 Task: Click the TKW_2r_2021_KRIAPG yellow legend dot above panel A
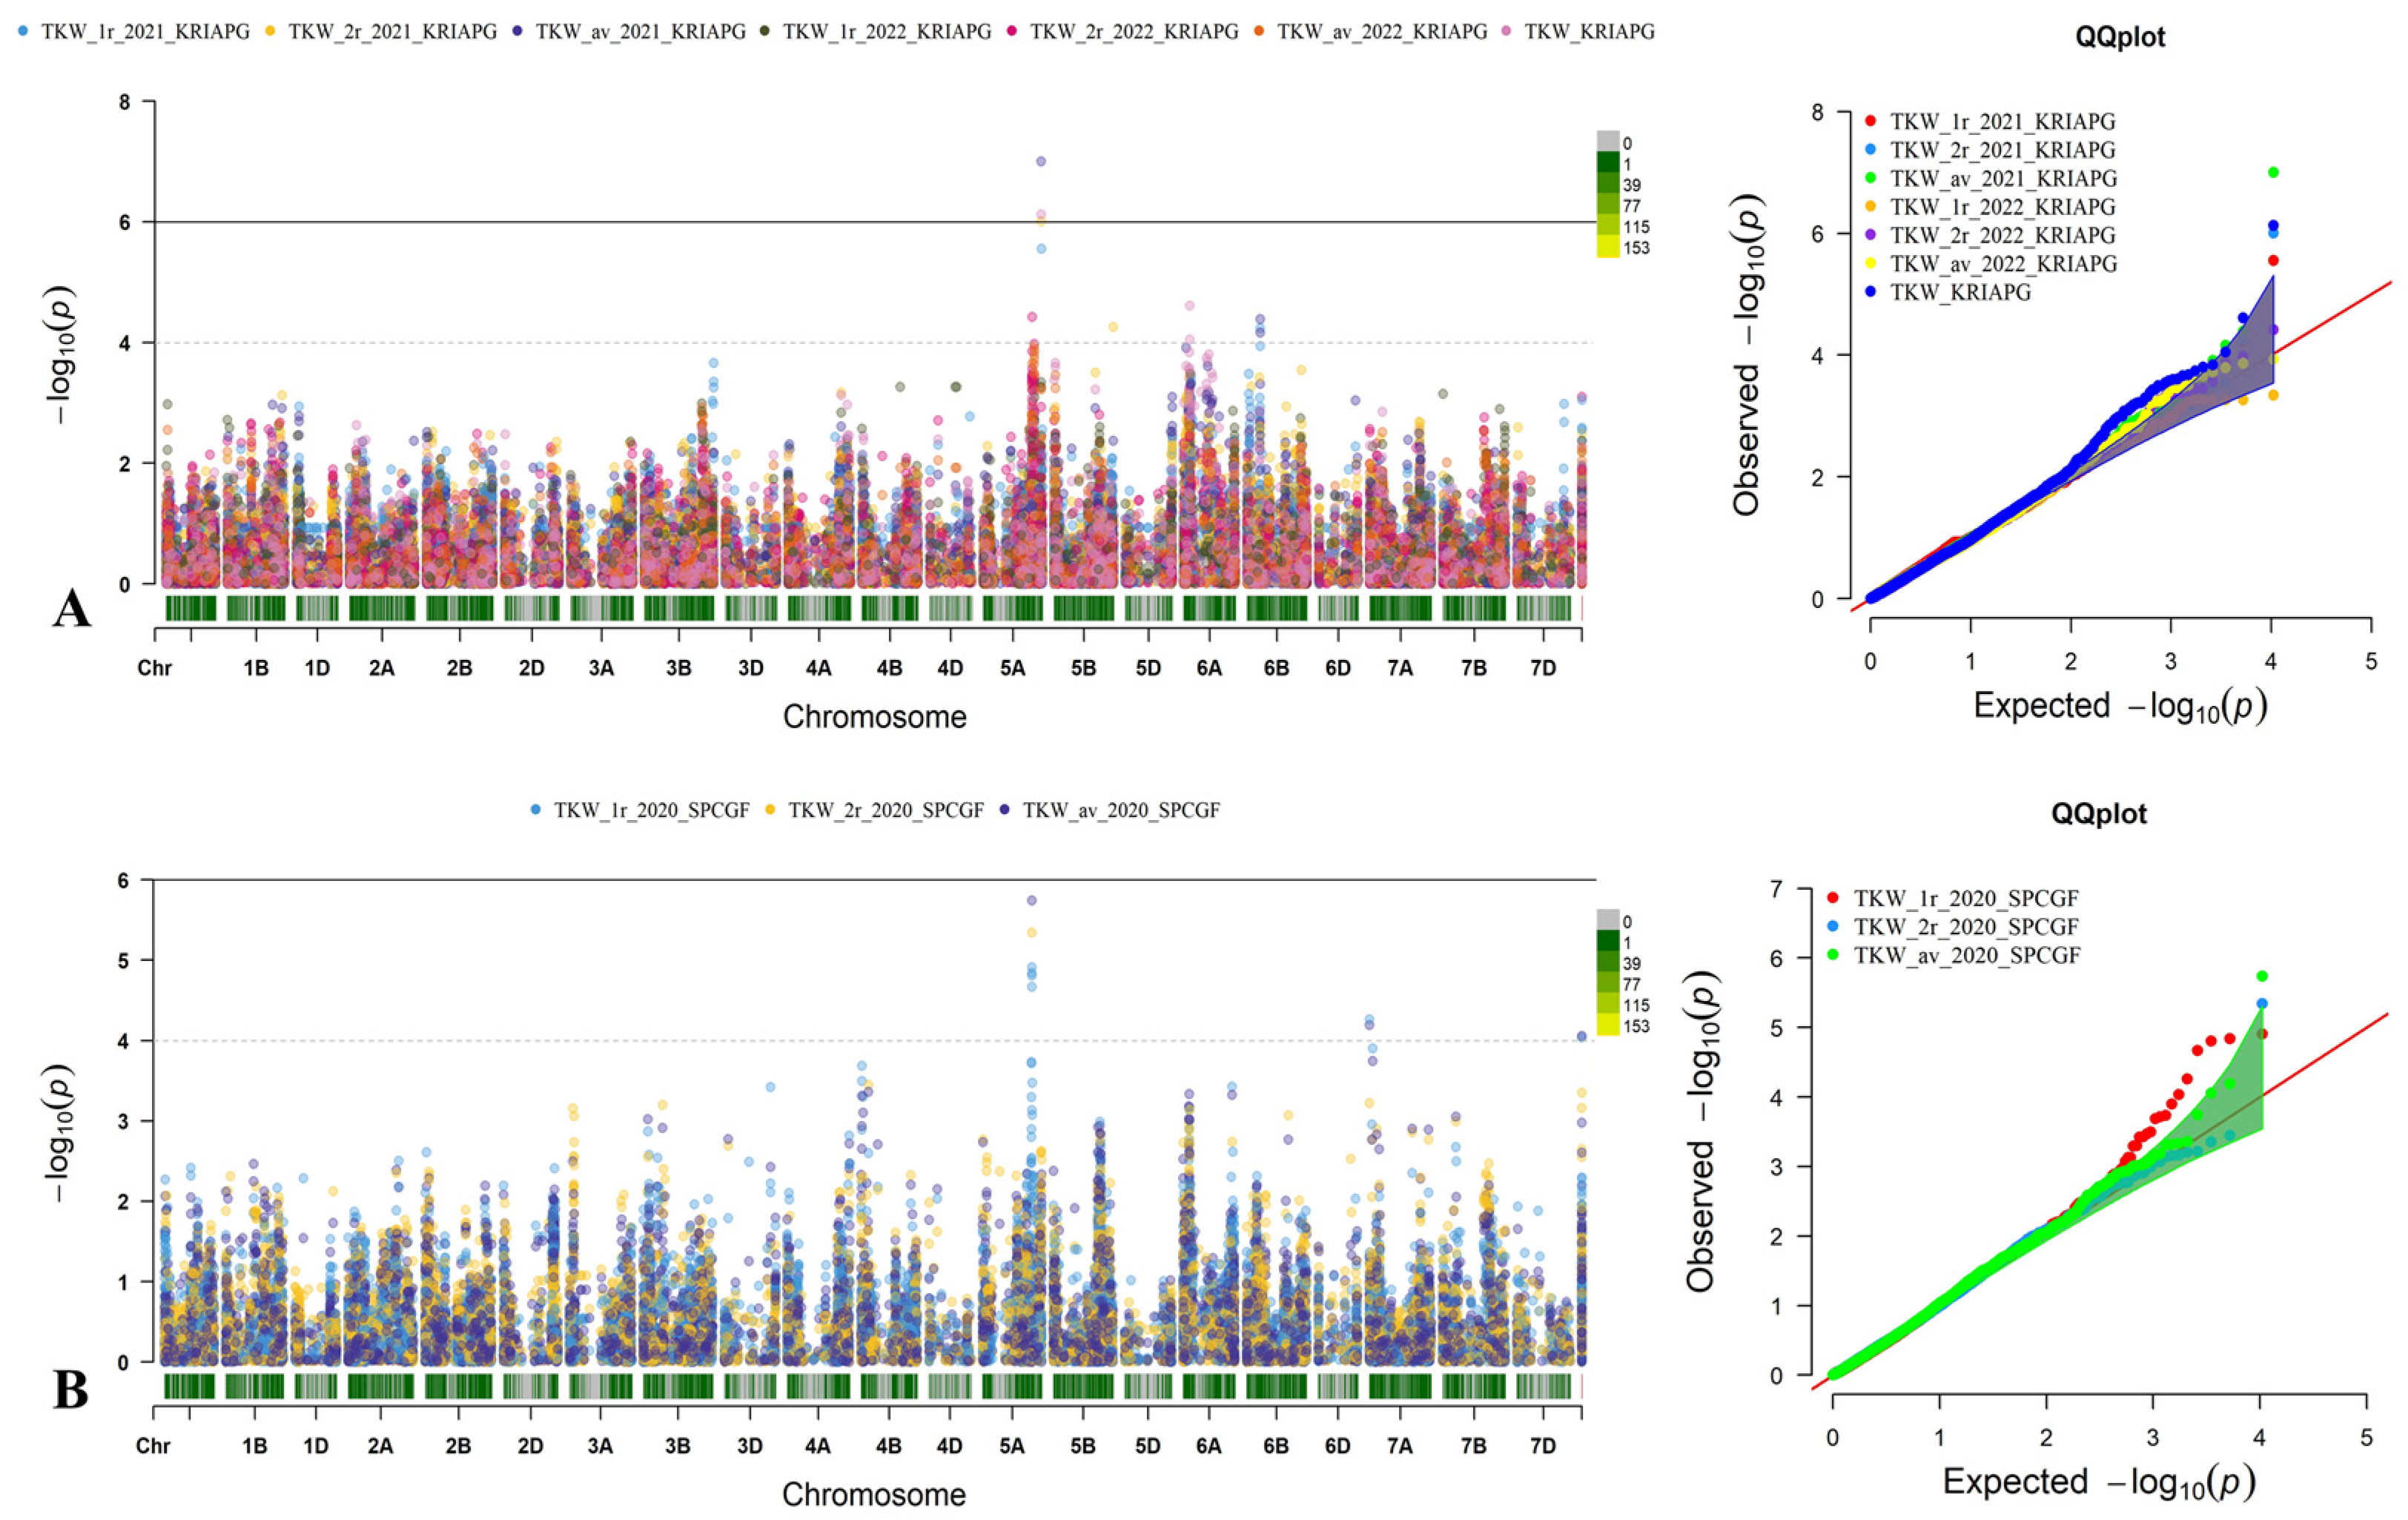coord(271,32)
